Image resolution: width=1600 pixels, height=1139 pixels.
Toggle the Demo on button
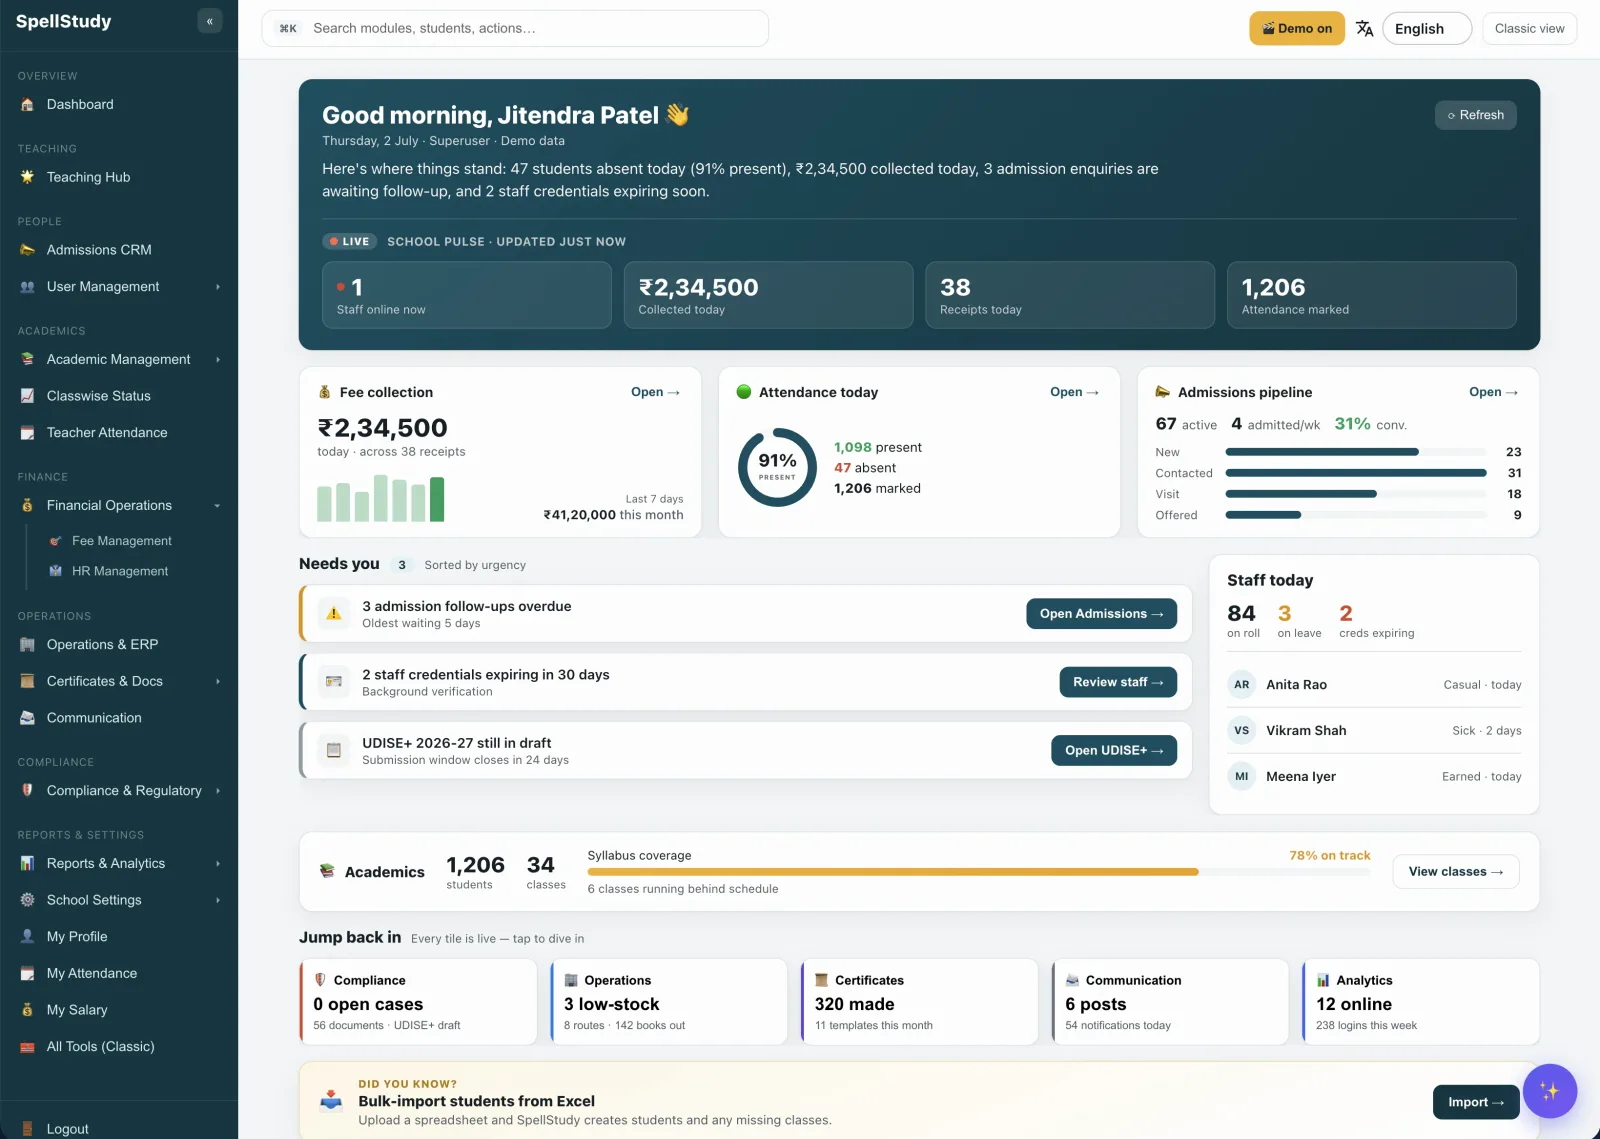click(x=1296, y=29)
